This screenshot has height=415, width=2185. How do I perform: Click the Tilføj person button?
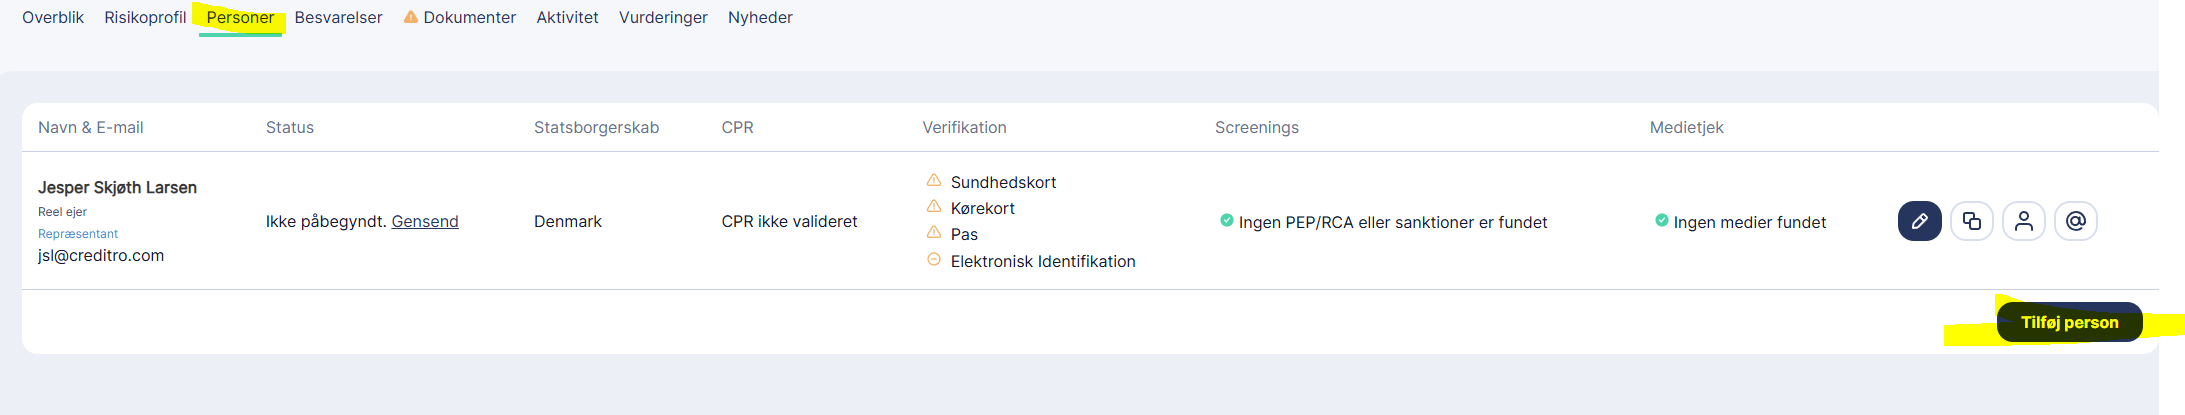[2069, 322]
